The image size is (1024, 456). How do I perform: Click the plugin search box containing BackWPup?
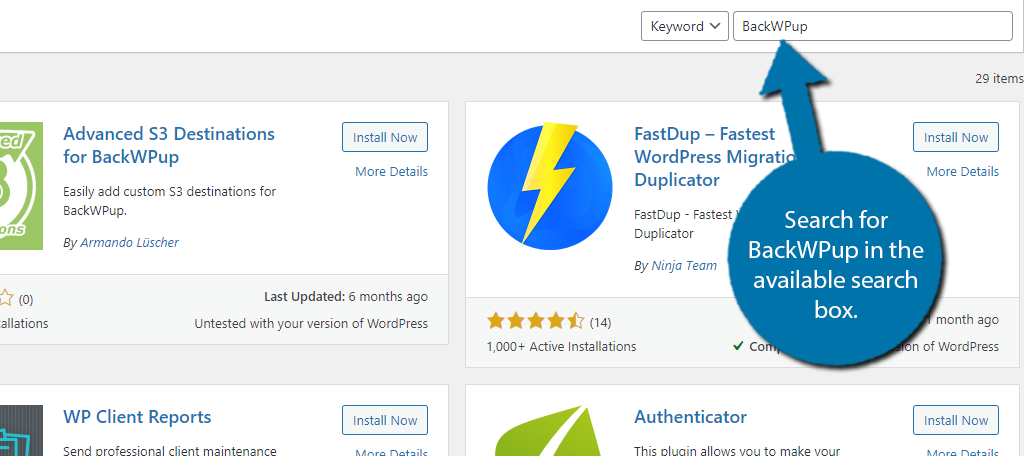(x=872, y=26)
